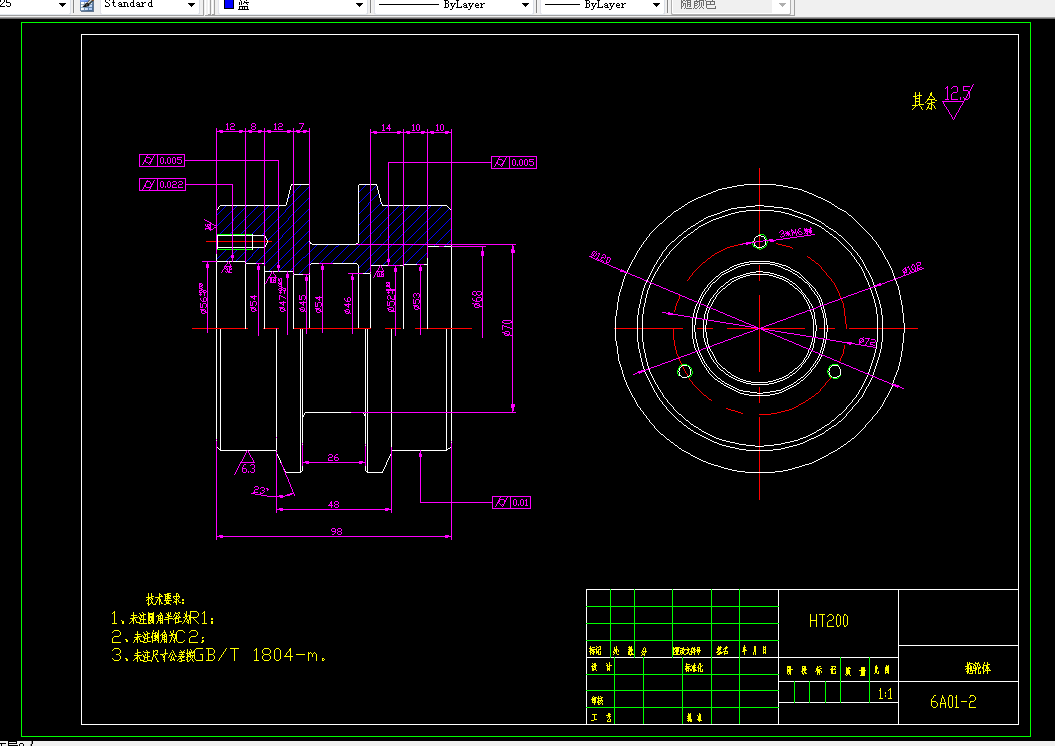Click the 工艺 cell in the title block
This screenshot has width=1055, height=746.
[x=601, y=717]
